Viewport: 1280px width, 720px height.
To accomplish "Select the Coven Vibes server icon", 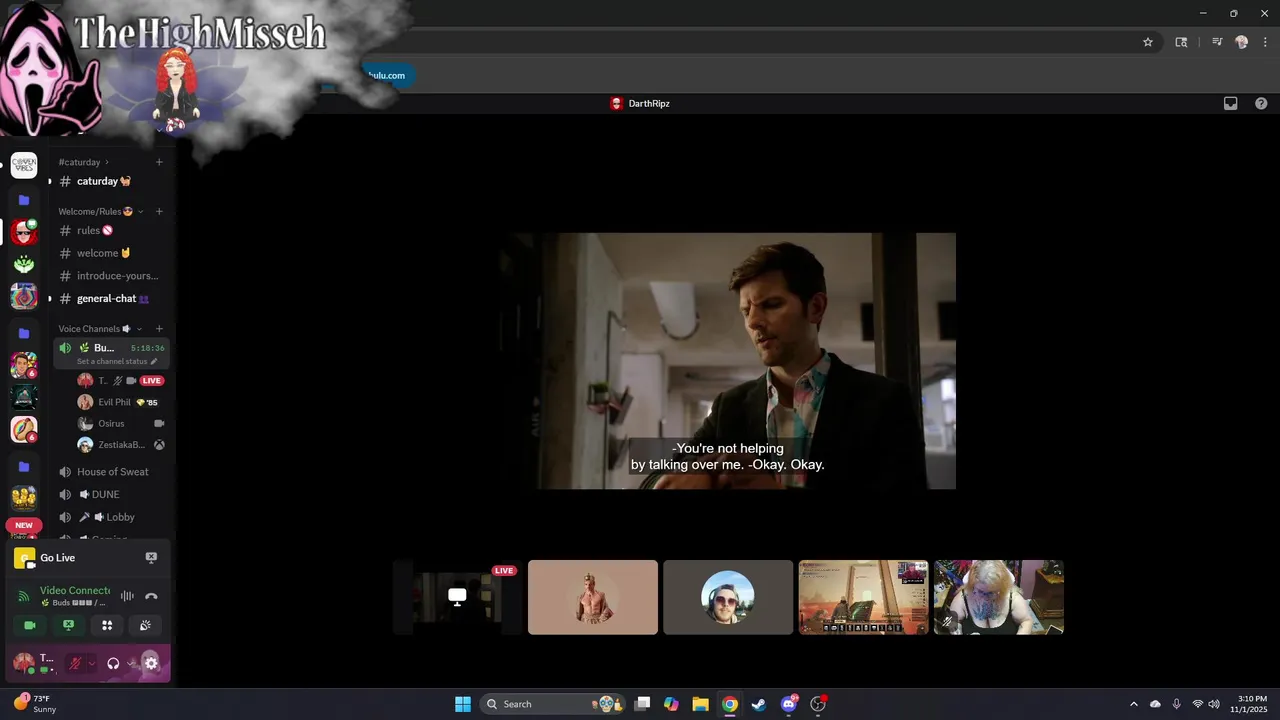I will coord(24,166).
